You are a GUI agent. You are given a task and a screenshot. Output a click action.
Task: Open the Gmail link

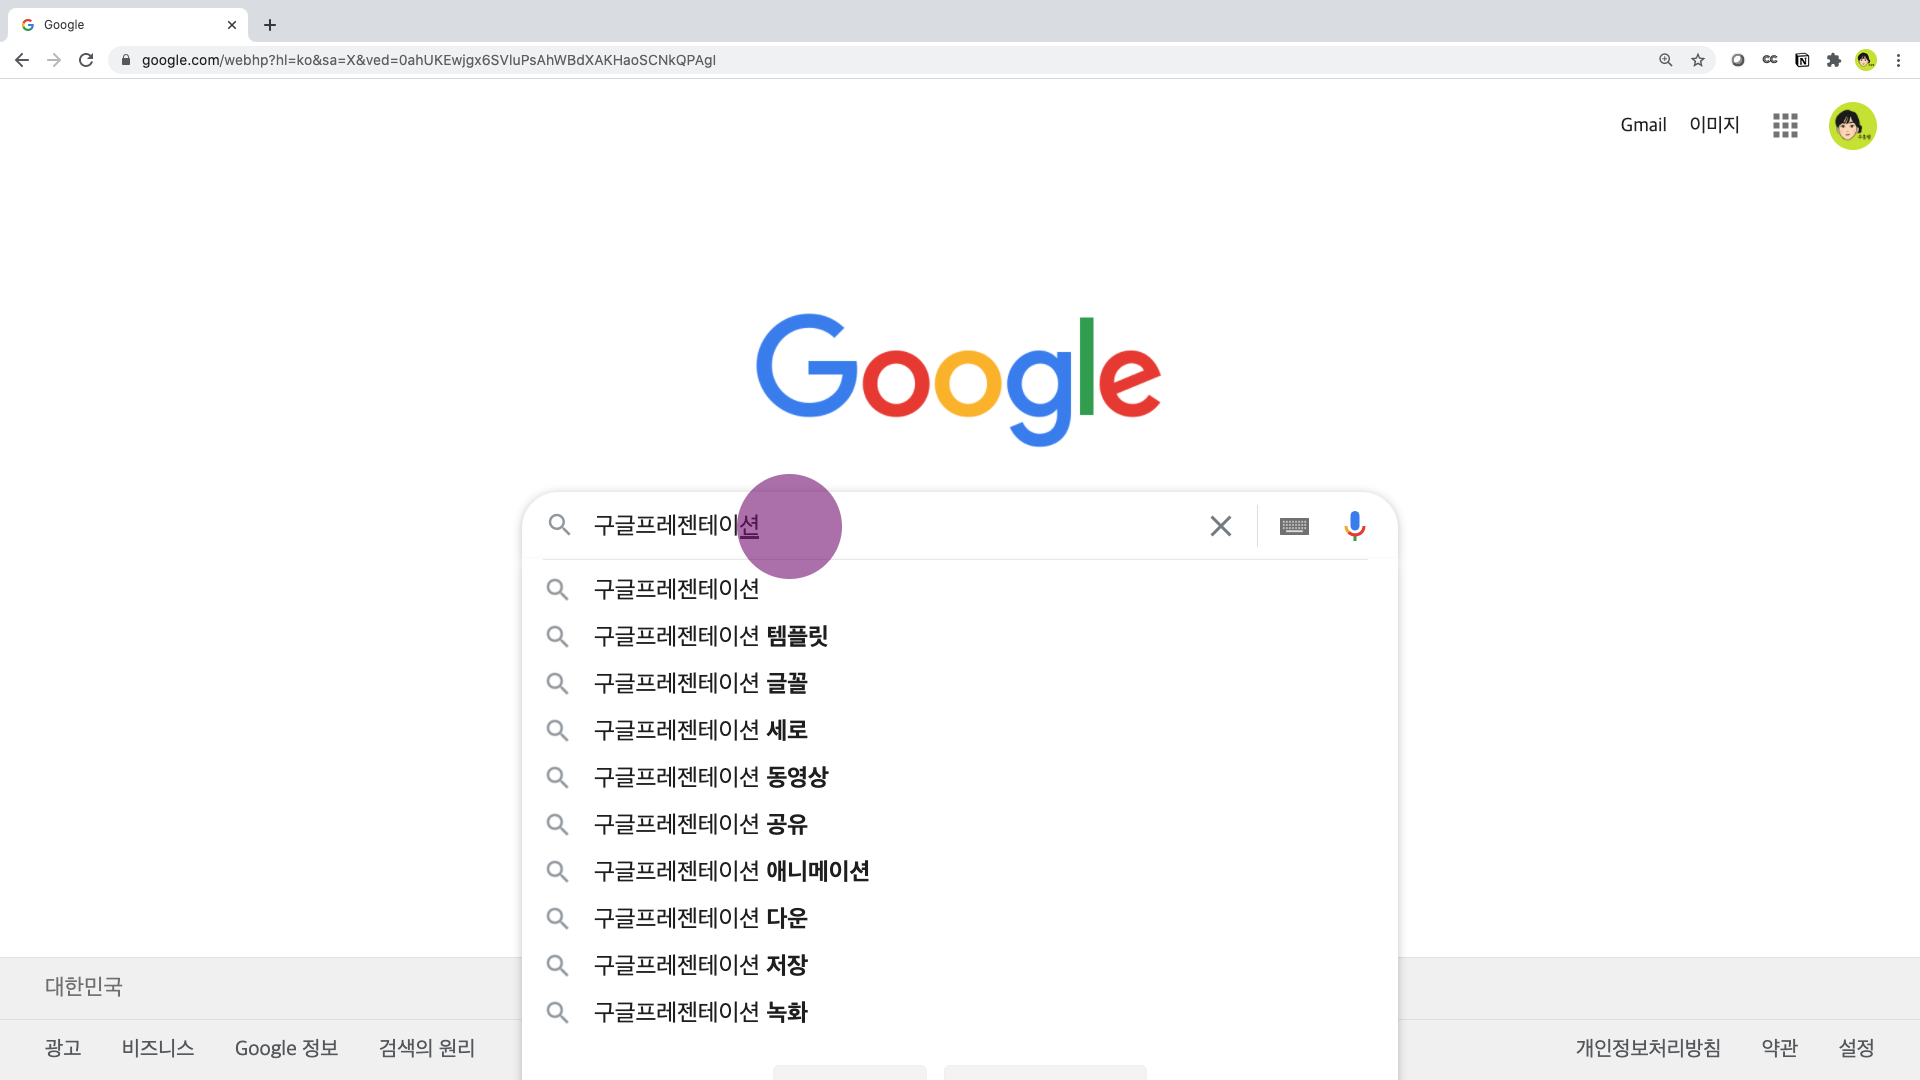pyautogui.click(x=1643, y=125)
